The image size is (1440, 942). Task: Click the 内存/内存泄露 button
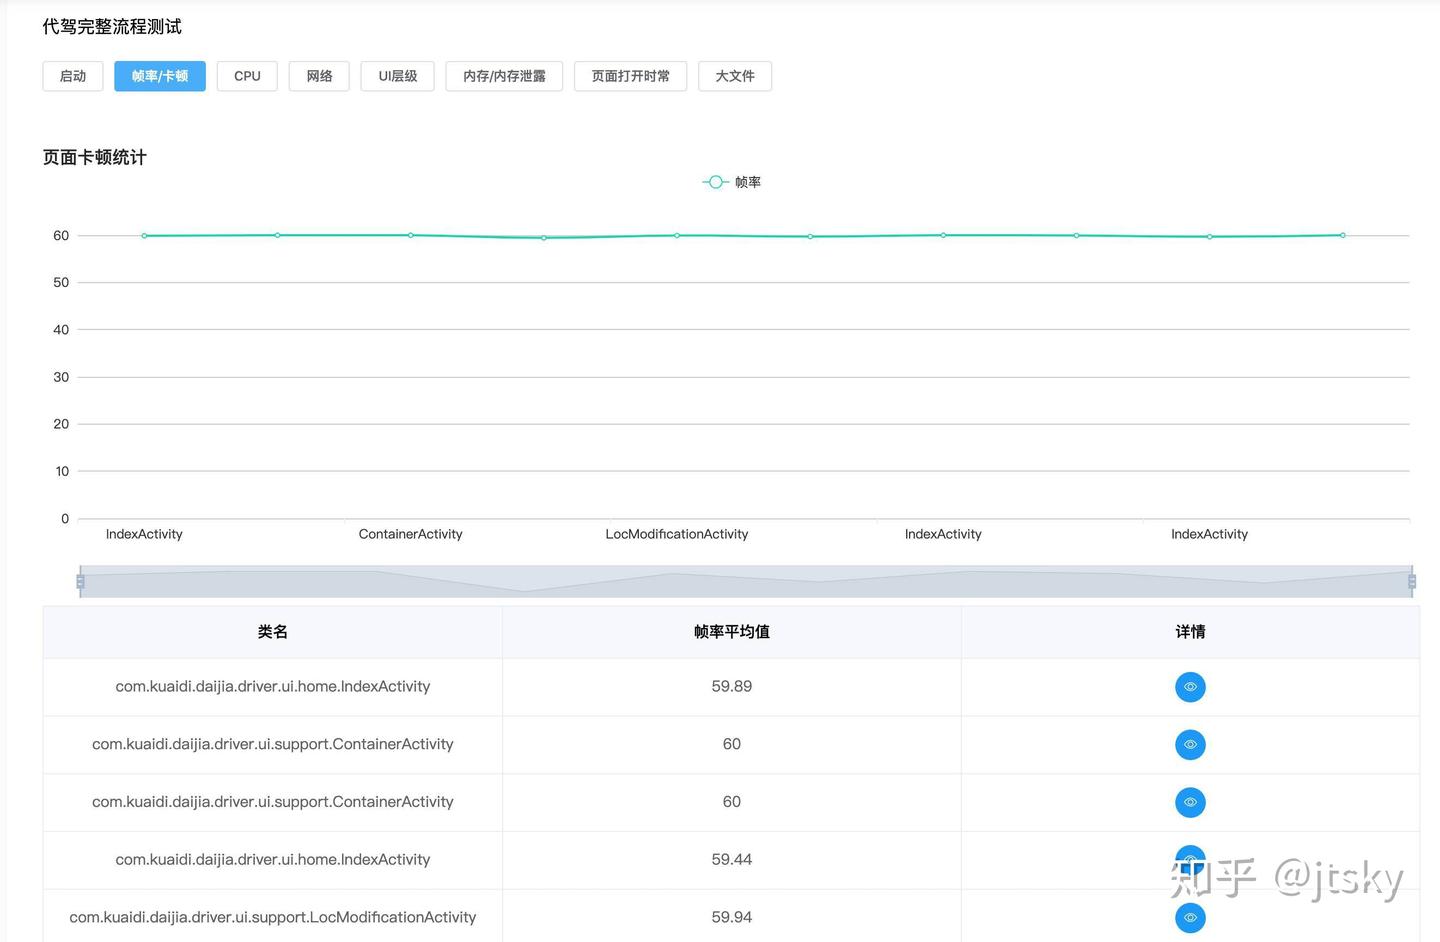tap(504, 75)
